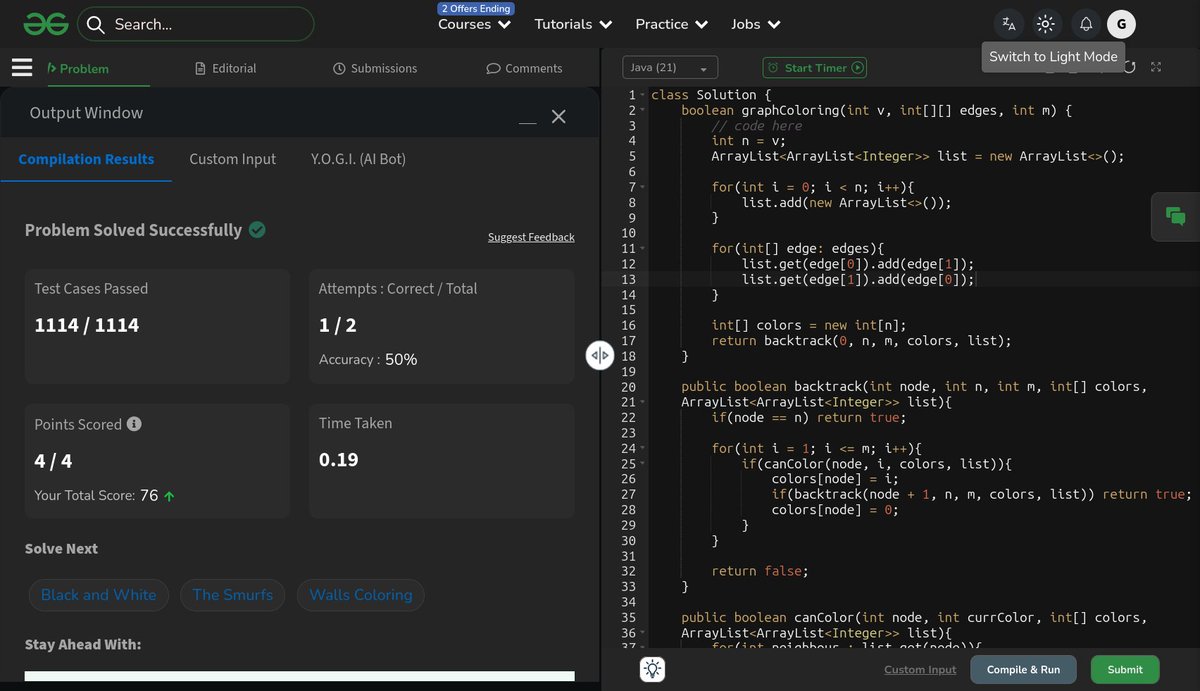Open the language translate icon
The image size is (1200, 691).
[1009, 24]
